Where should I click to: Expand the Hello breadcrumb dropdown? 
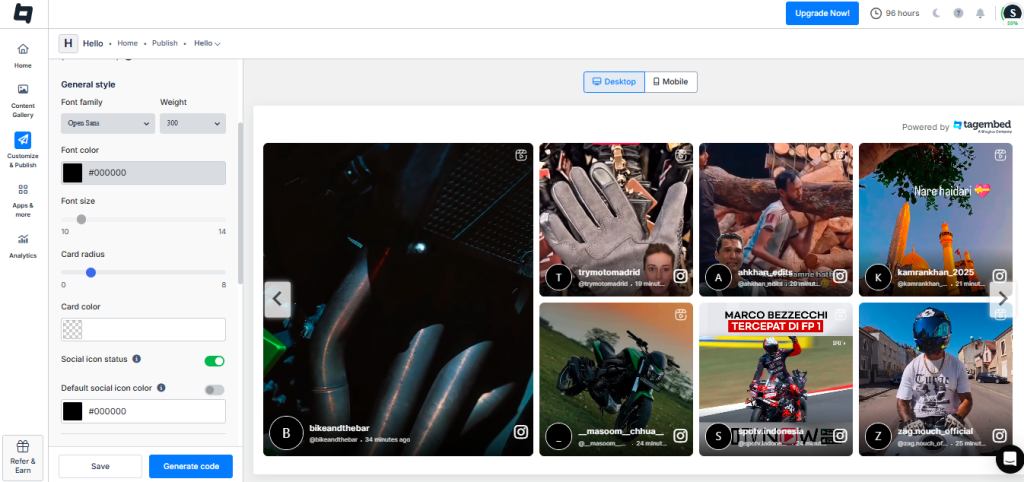pos(207,43)
